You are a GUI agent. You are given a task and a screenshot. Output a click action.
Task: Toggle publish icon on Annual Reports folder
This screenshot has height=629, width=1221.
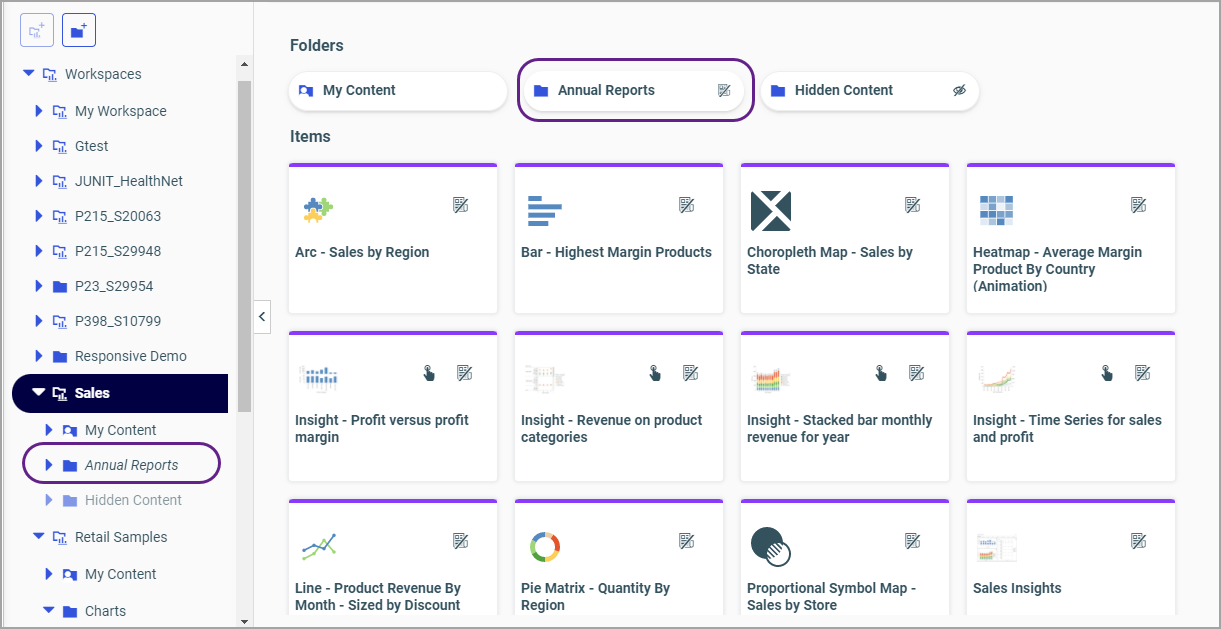tap(725, 90)
